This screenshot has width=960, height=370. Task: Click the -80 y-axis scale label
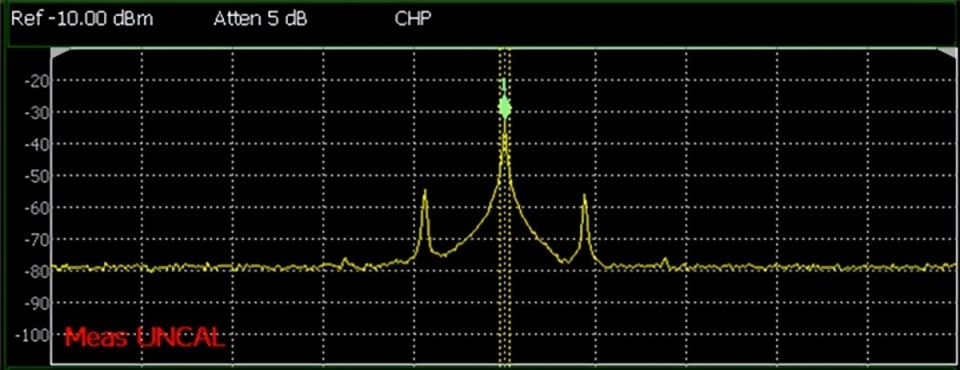[38, 271]
